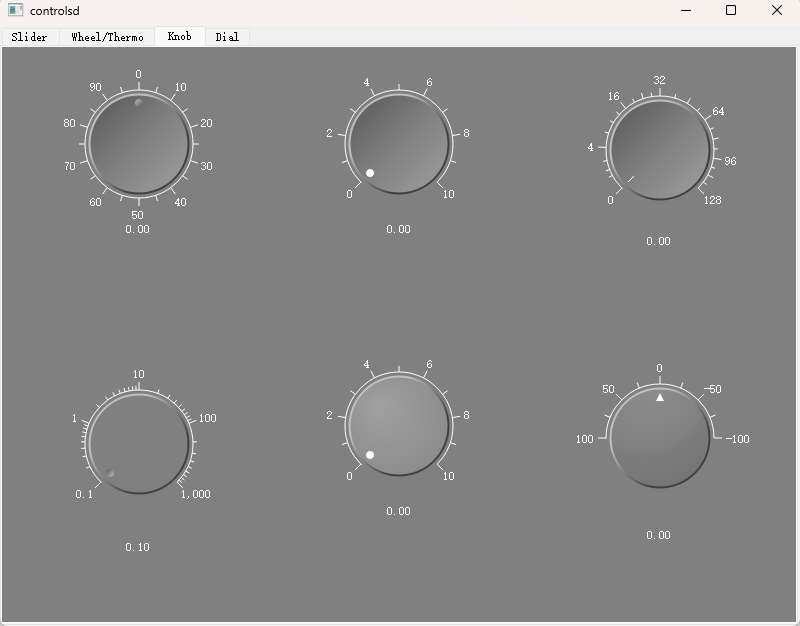800x626 pixels.
Task: Click the 0.00 readout under top-left knob
Action: pos(138,228)
